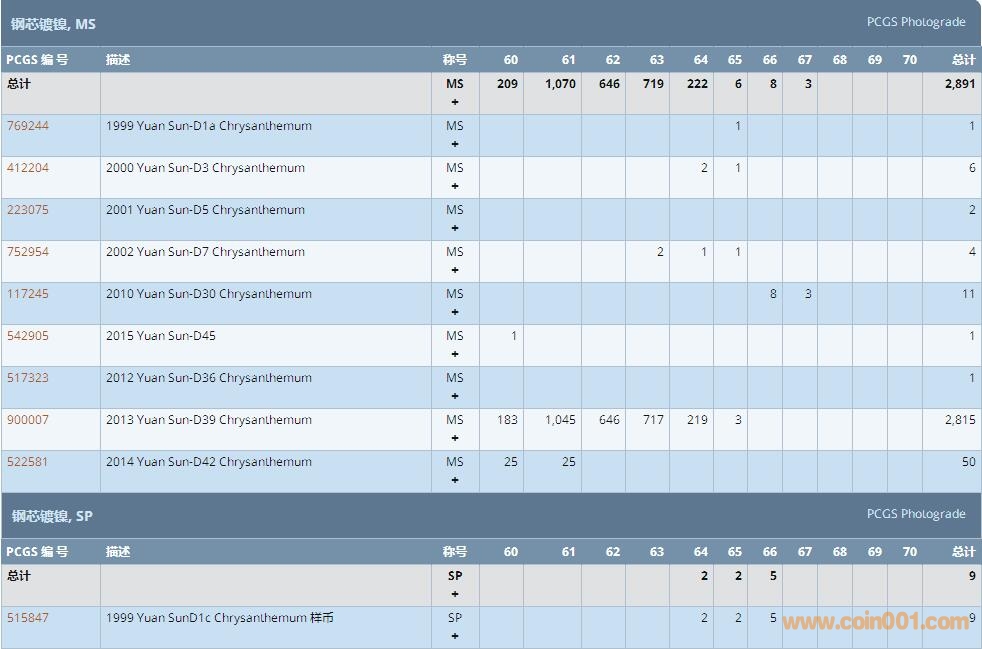The image size is (982, 649).
Task: Click the 223075 coin number link
Action: (28, 210)
